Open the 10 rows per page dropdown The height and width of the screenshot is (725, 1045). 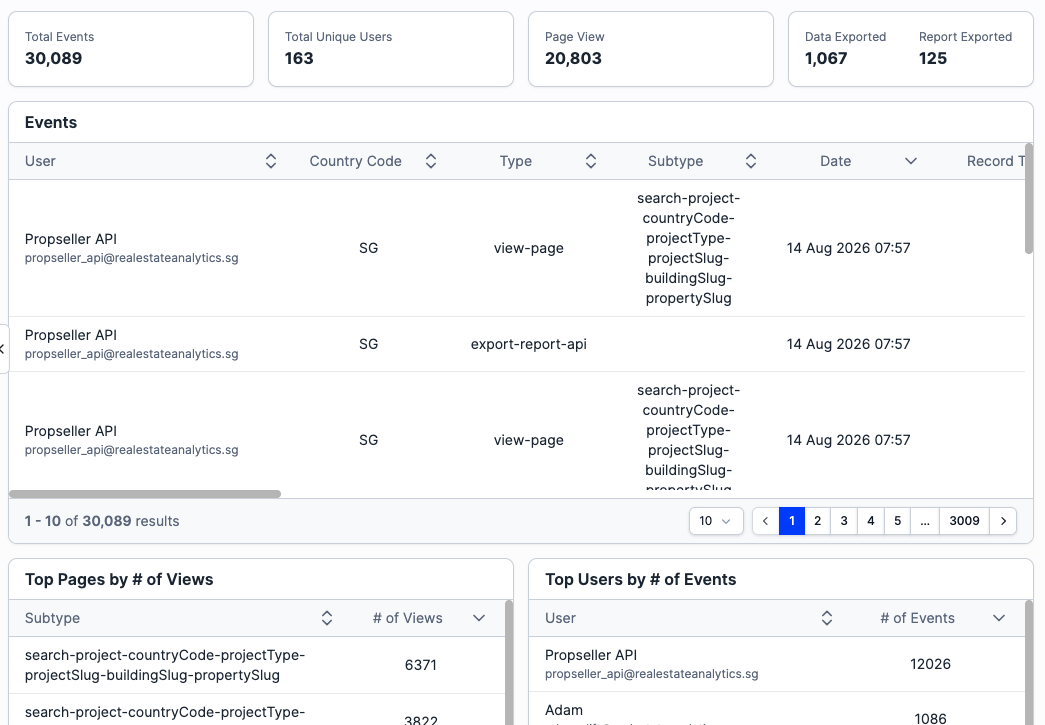pyautogui.click(x=716, y=521)
